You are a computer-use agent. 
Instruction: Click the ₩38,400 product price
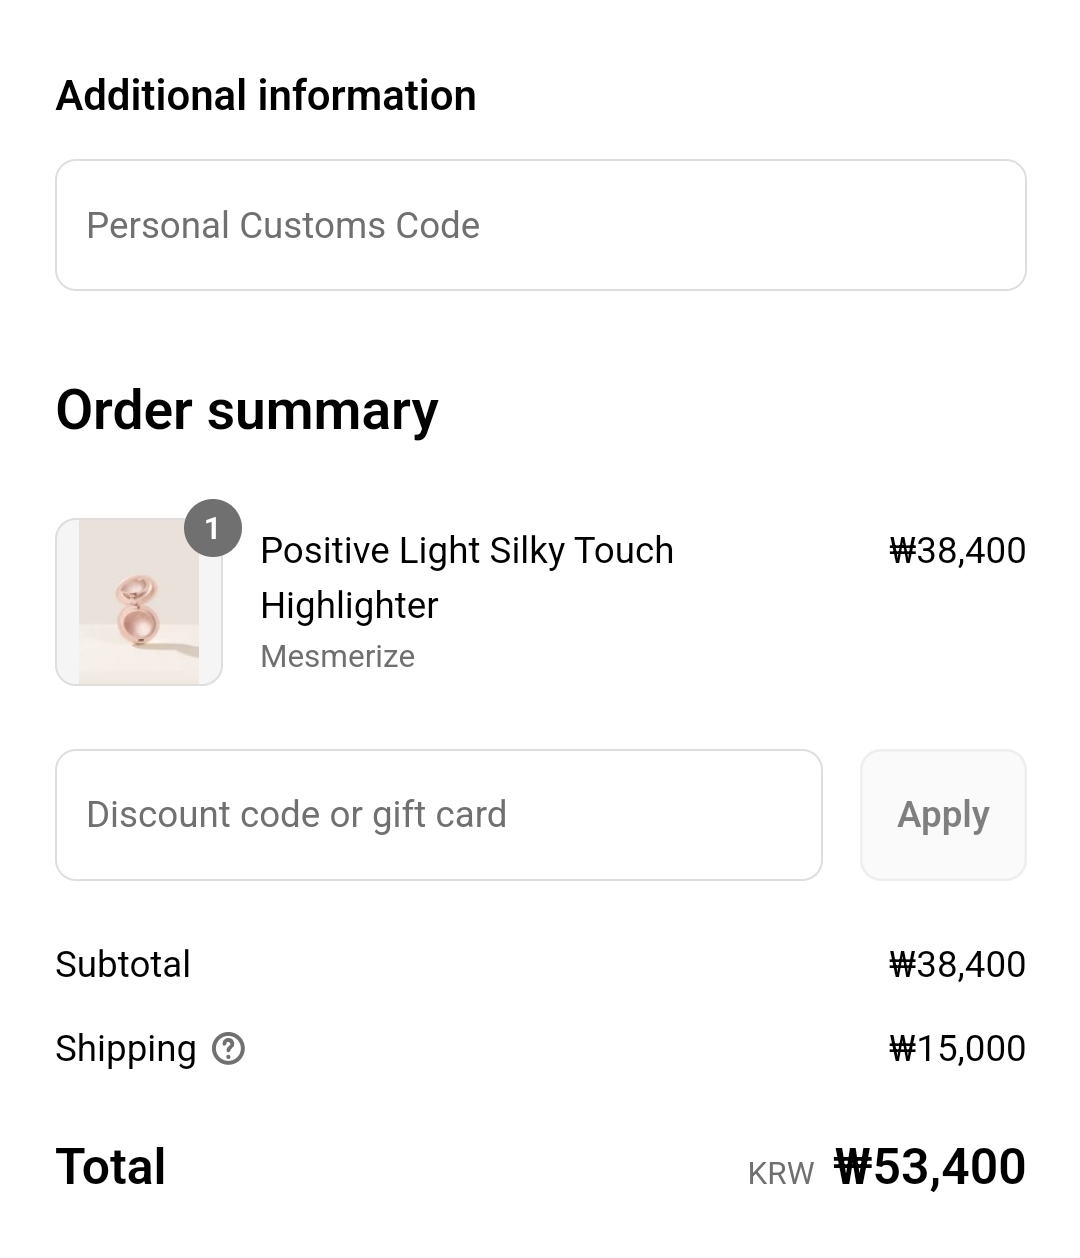tap(957, 551)
